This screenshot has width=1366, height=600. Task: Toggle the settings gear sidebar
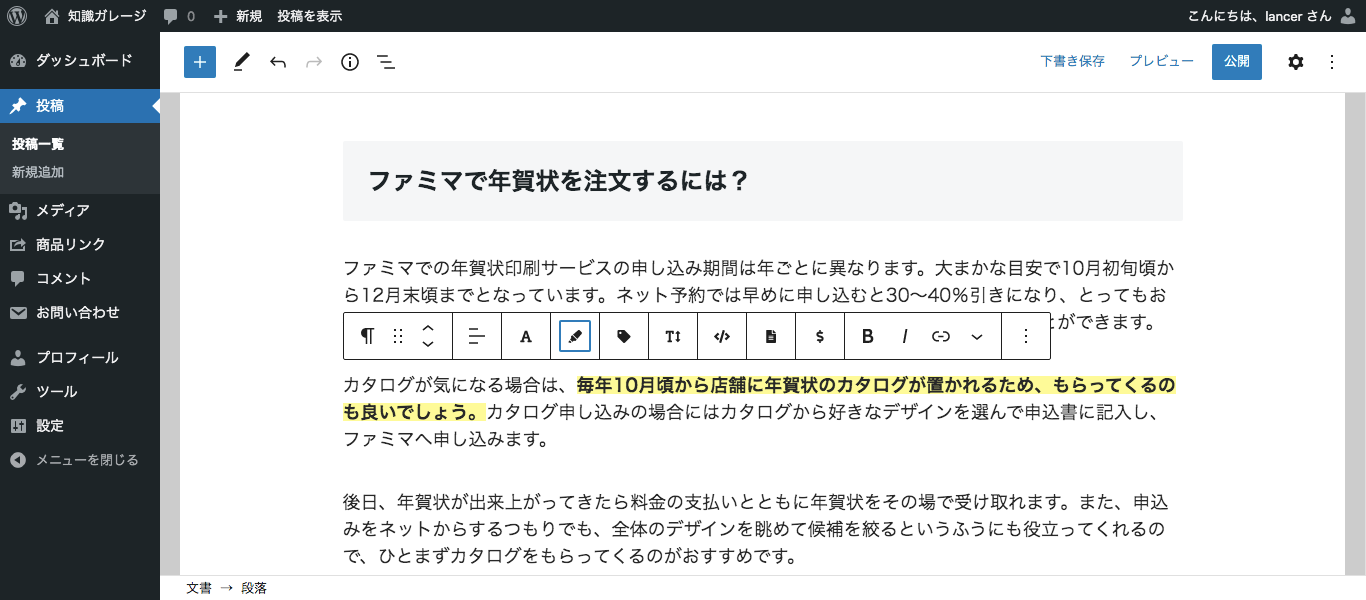pos(1296,62)
